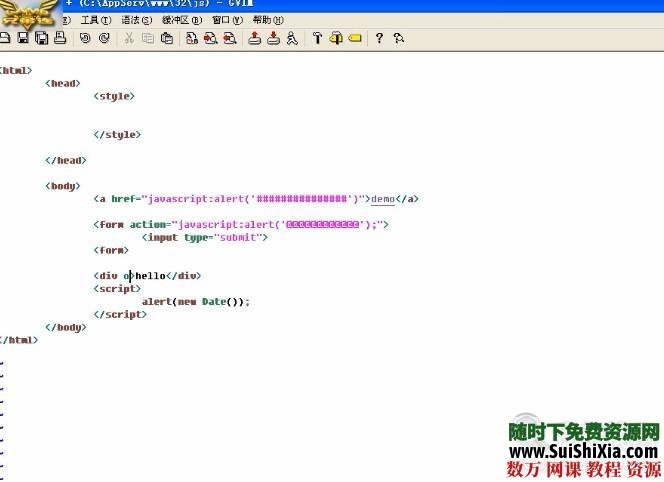Click the Find Previous icon

tap(230, 38)
